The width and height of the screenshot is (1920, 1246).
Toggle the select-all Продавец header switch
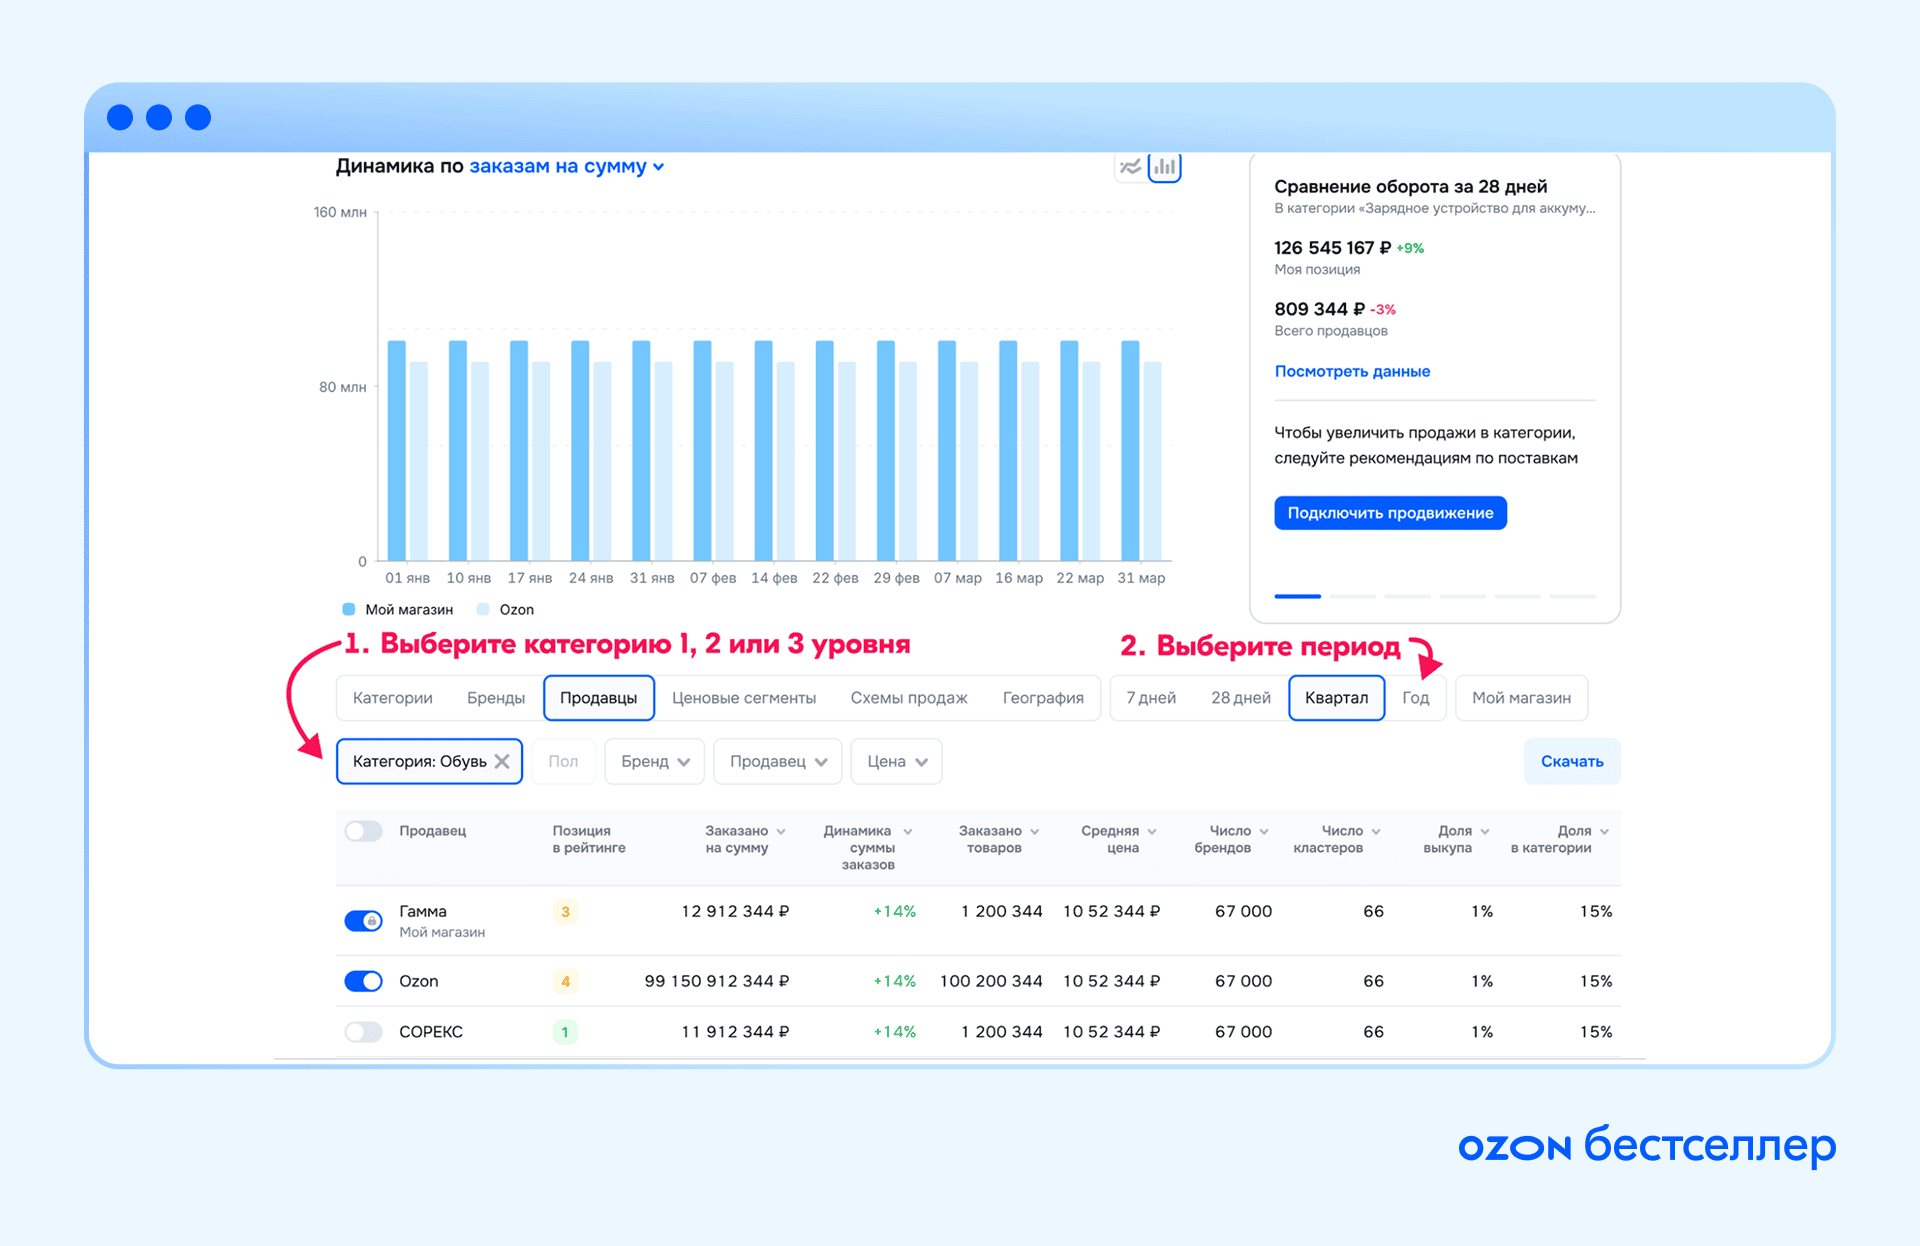[x=363, y=831]
